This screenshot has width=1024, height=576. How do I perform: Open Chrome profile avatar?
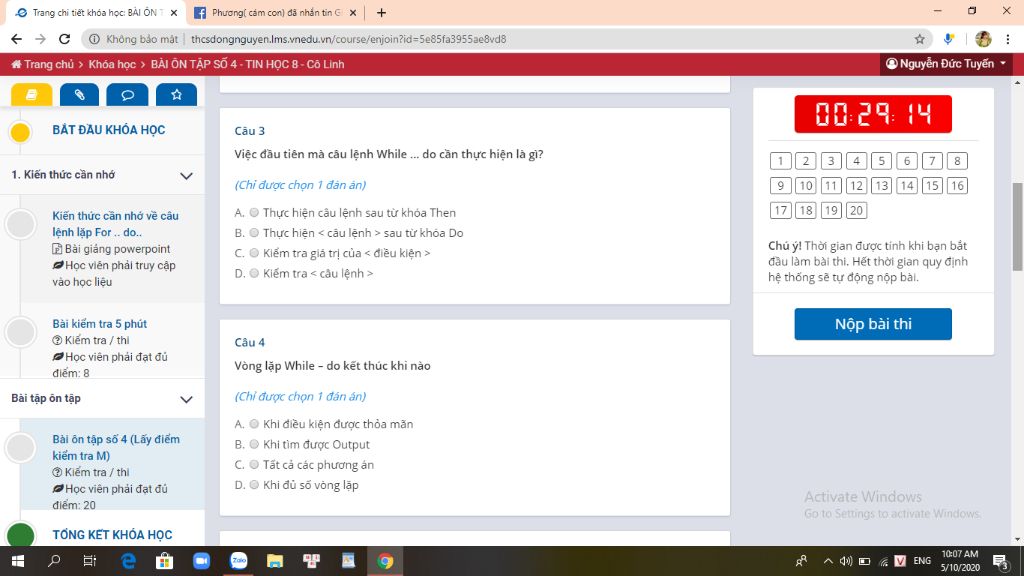(x=983, y=39)
